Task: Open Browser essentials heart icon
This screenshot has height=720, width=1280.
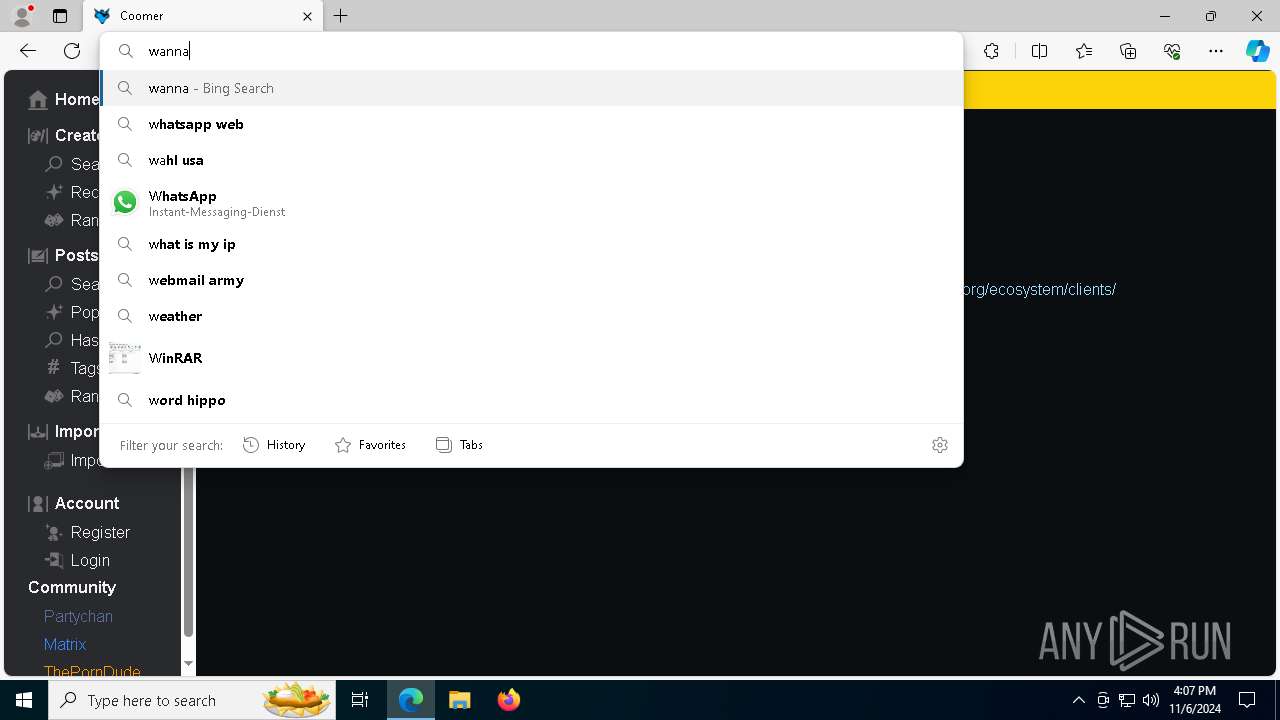Action: point(1172,51)
